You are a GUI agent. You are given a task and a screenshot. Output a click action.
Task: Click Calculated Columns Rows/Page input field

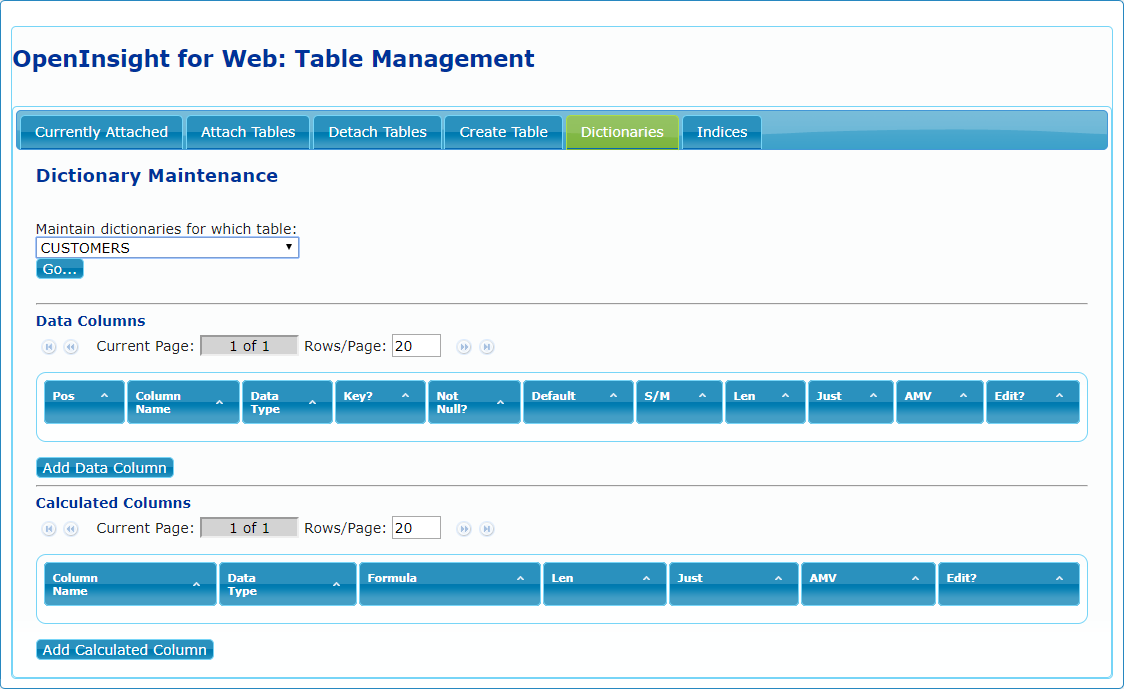click(x=416, y=528)
